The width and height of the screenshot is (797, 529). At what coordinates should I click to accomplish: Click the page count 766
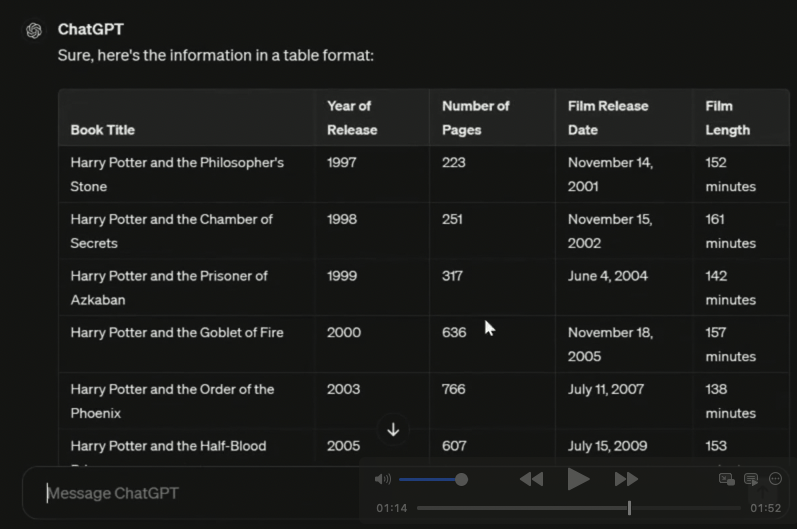coord(453,389)
